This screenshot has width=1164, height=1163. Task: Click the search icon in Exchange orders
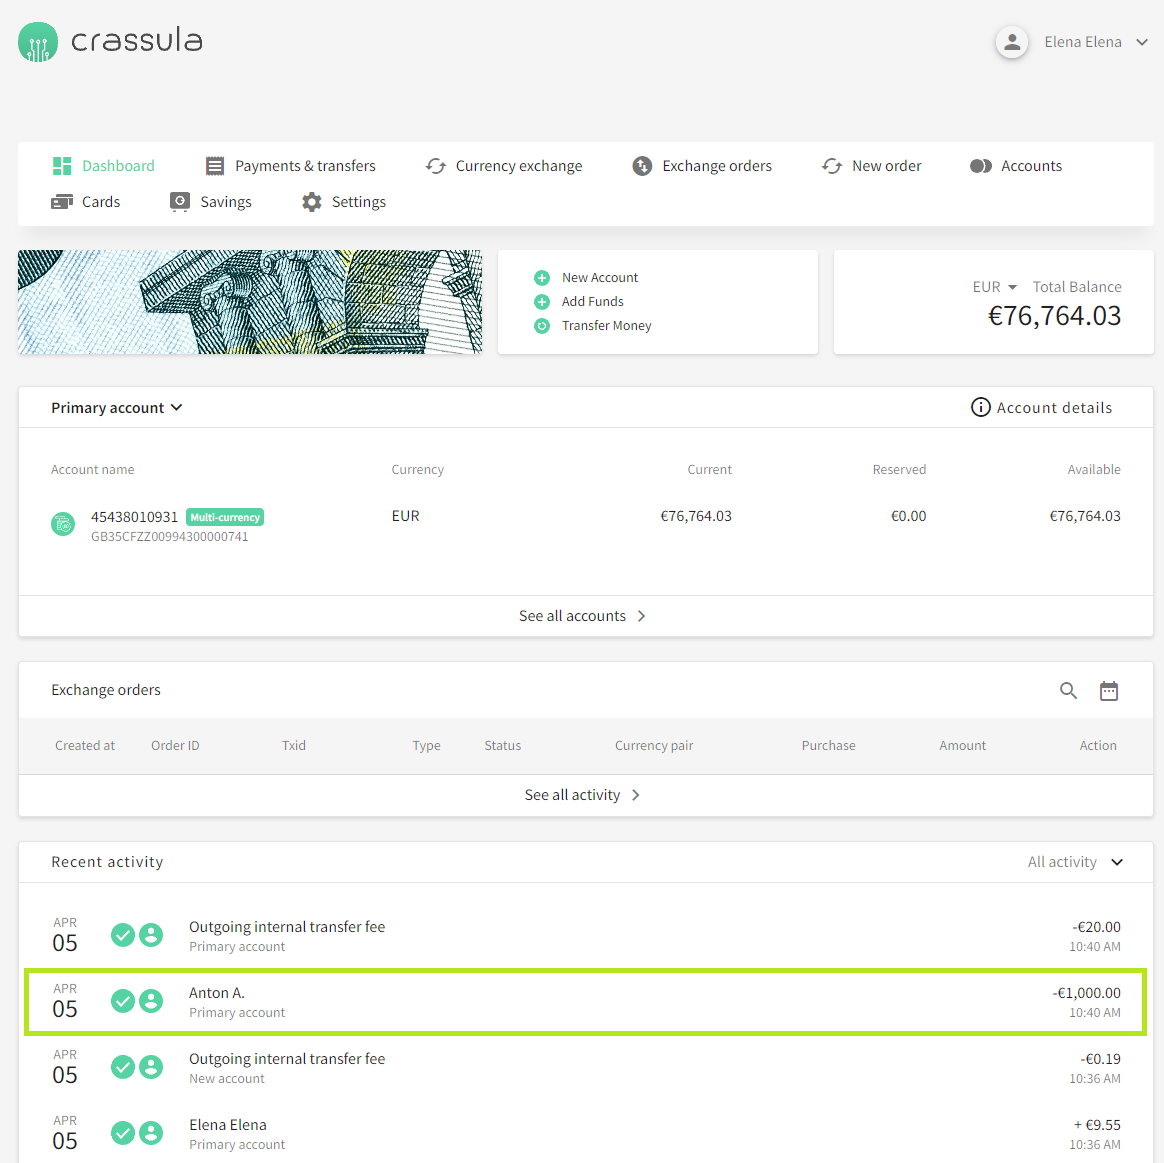coord(1068,691)
